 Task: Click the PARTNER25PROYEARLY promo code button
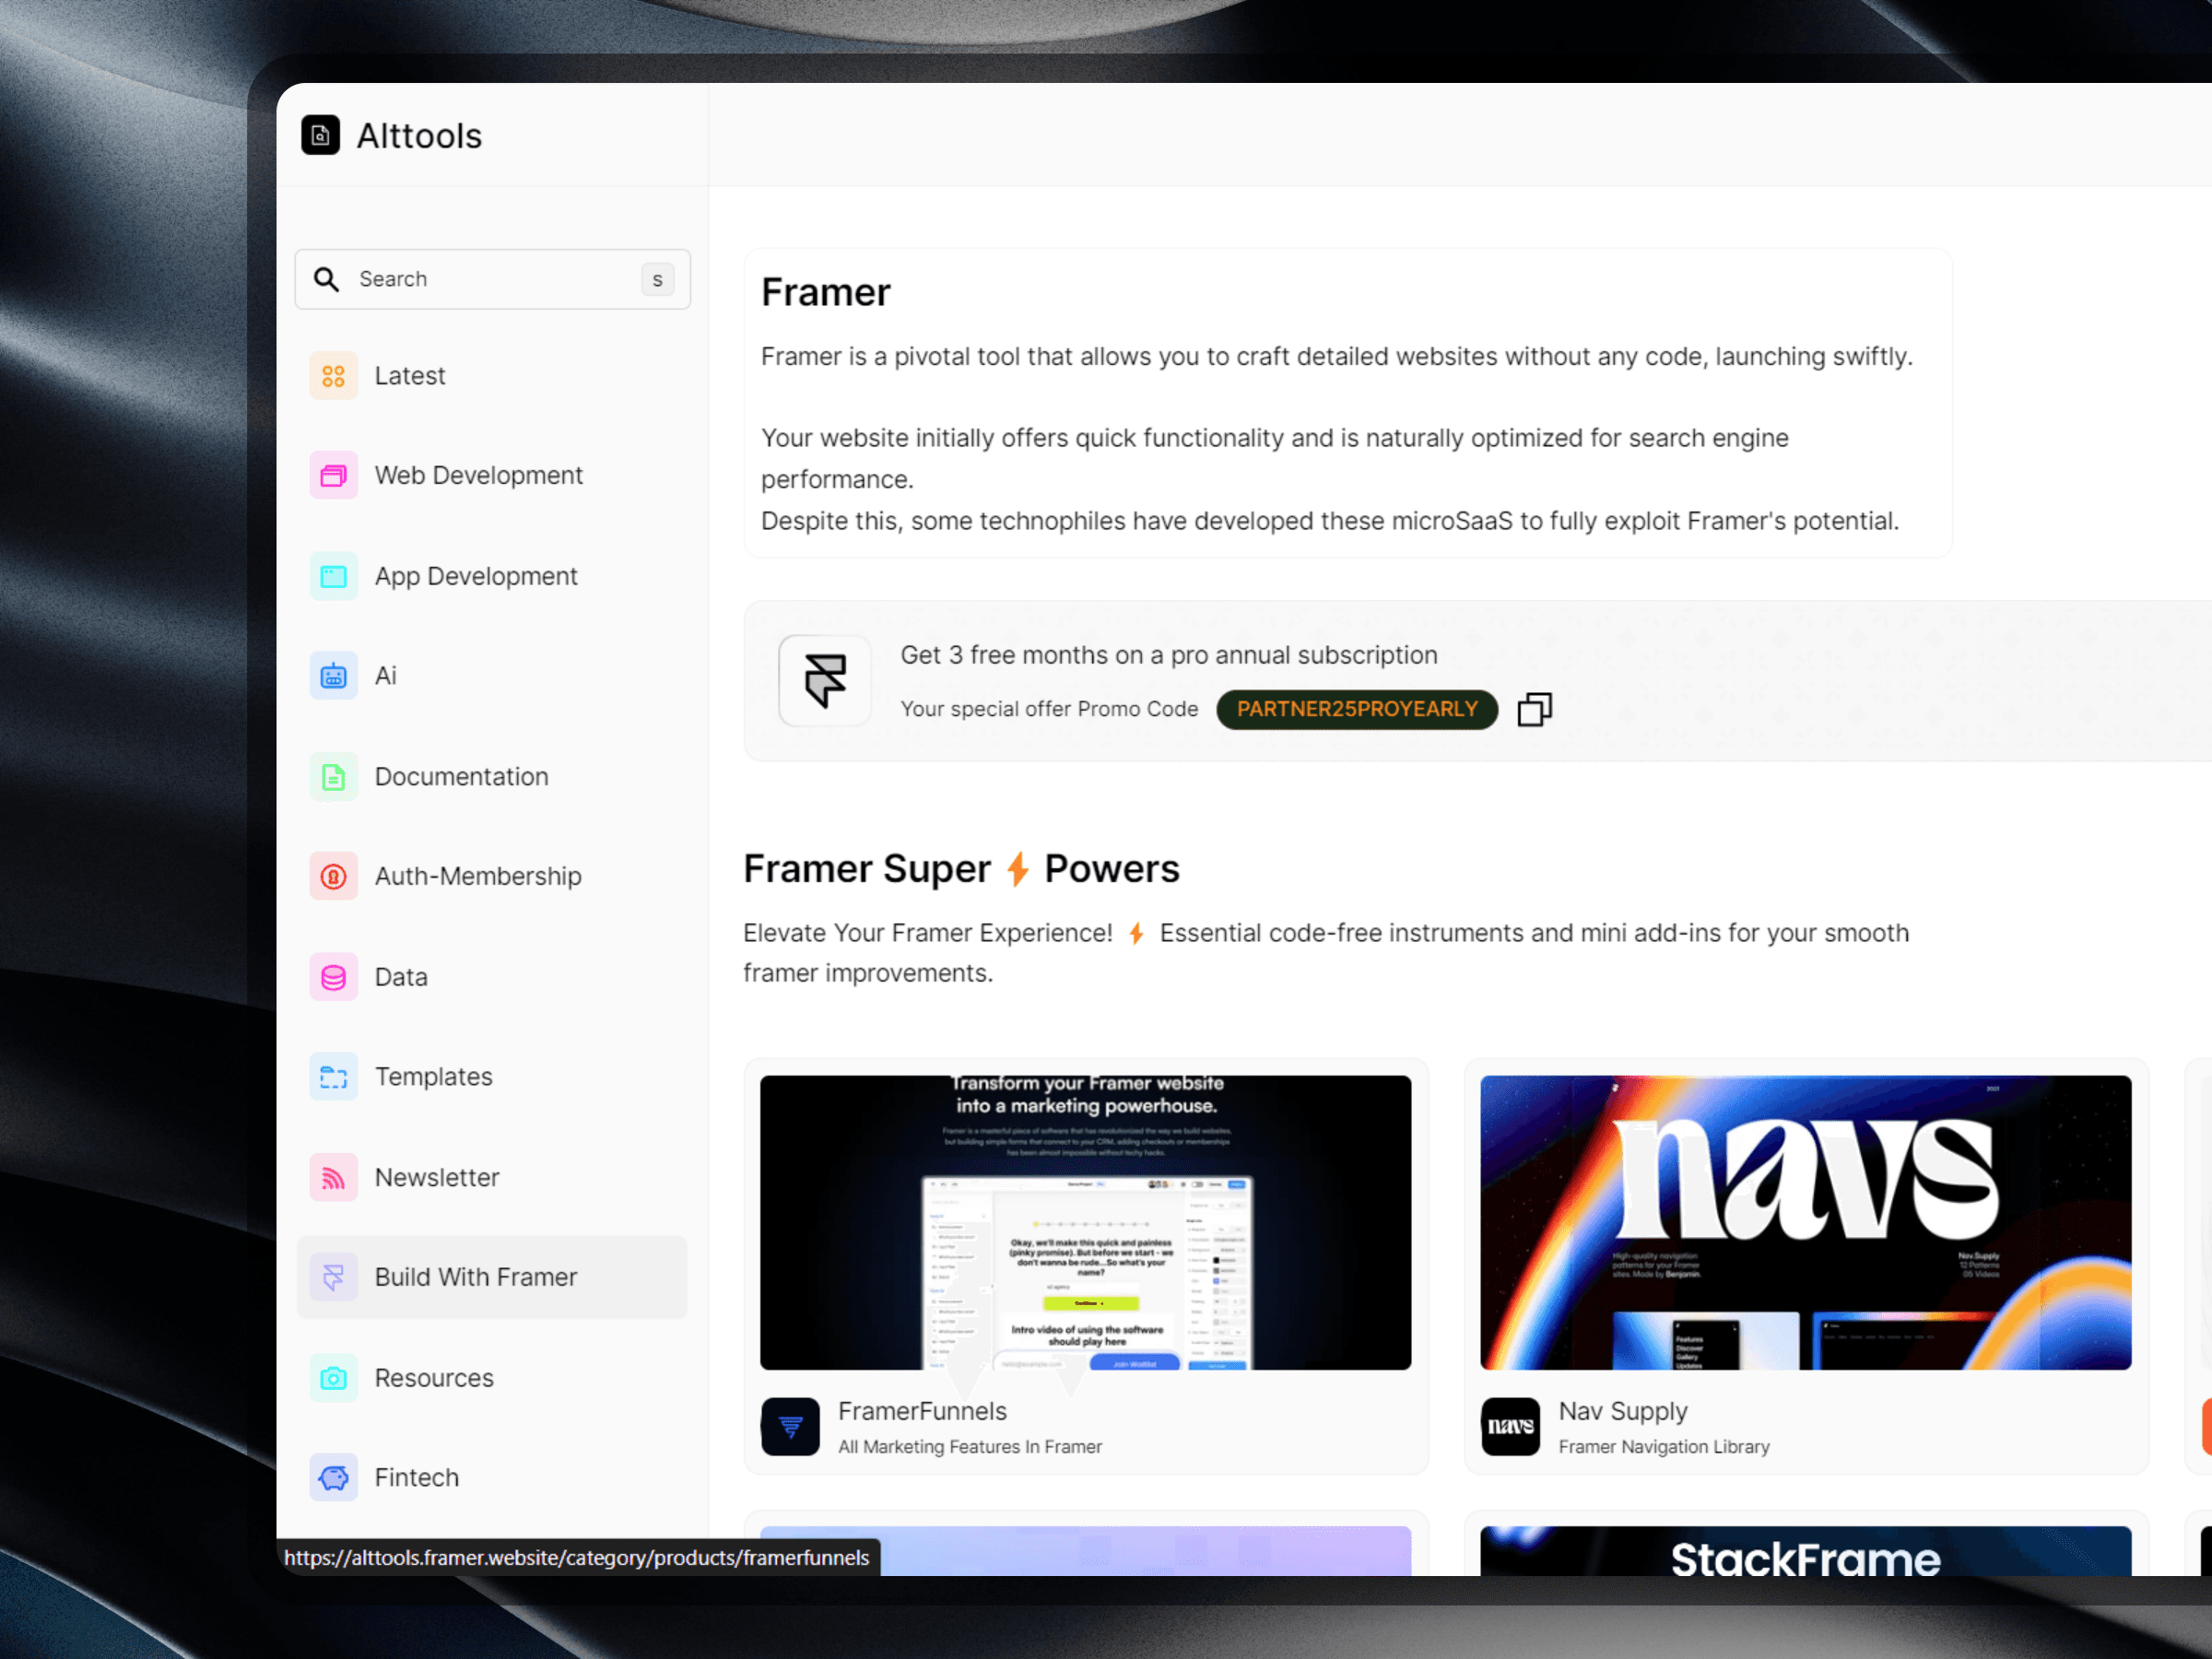click(1357, 710)
